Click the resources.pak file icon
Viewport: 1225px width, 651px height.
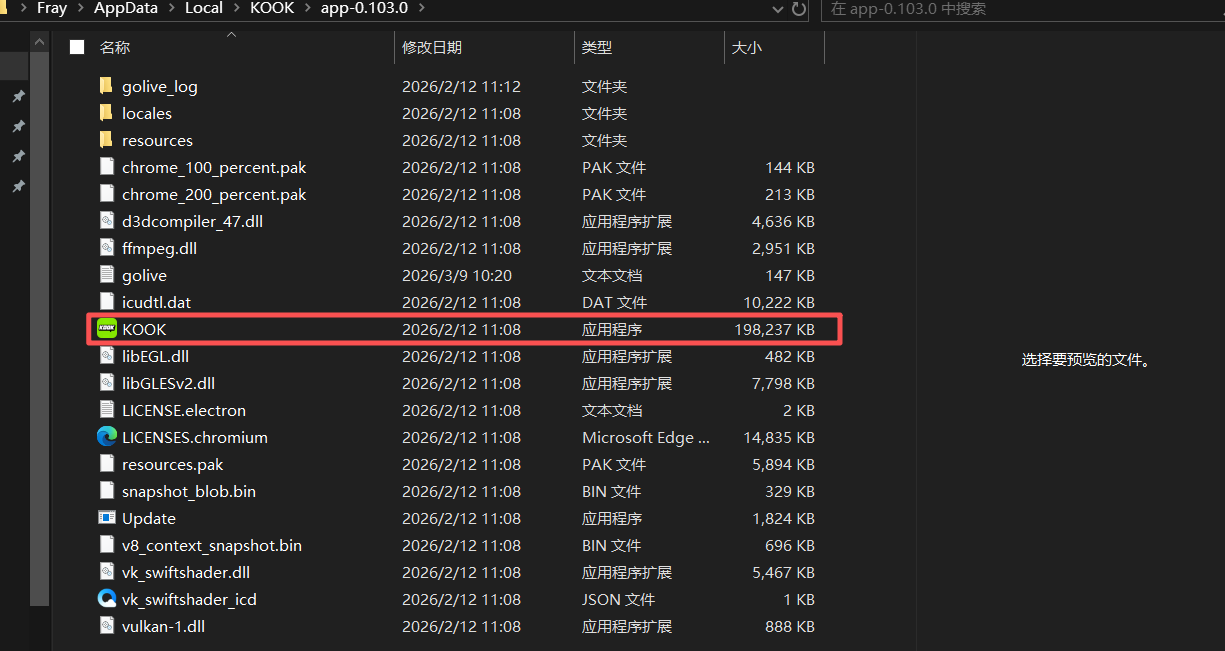click(x=107, y=464)
